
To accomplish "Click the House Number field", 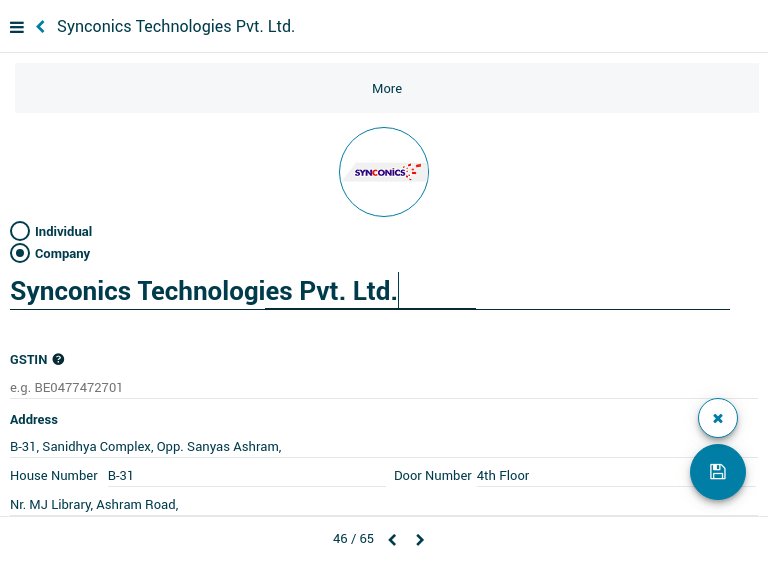I will point(245,476).
